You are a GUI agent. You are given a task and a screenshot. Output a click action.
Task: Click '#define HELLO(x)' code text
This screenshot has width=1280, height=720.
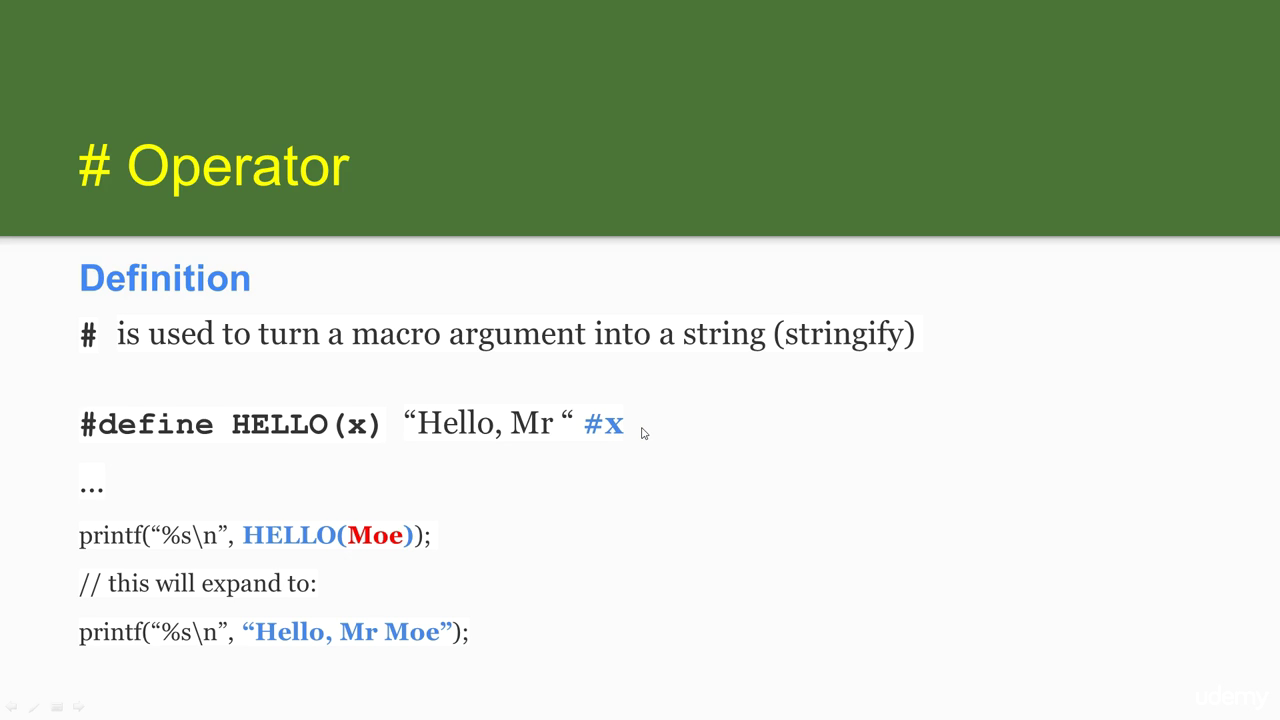(230, 425)
